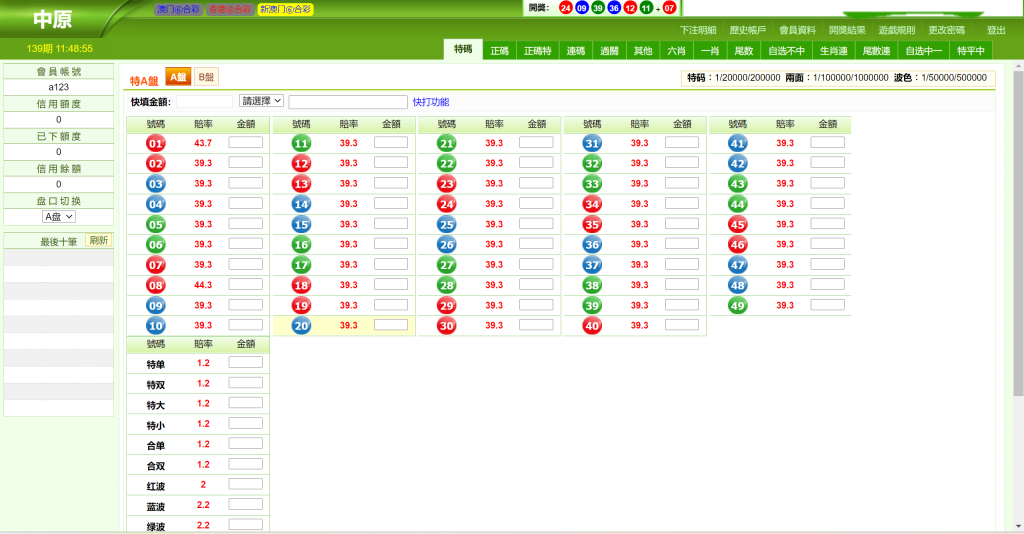The width and height of the screenshot is (1024, 534).
Task: Click the red number 30 ball
Action: 447,326
